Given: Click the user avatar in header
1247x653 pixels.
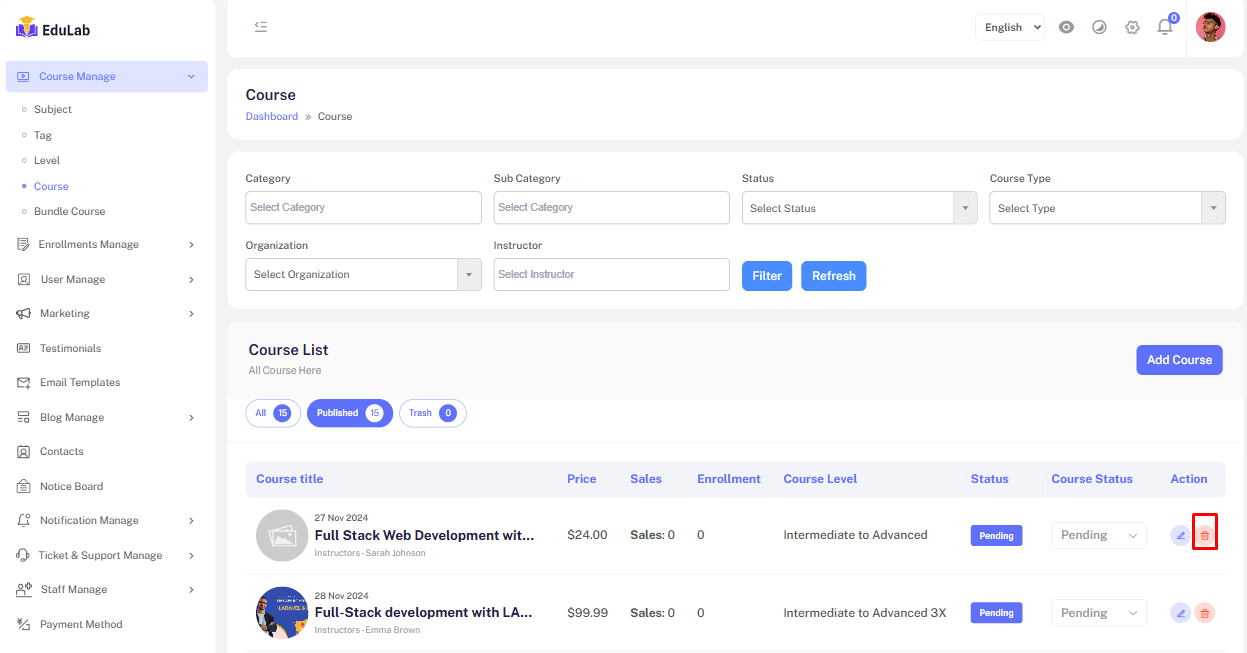Looking at the screenshot, I should point(1210,27).
